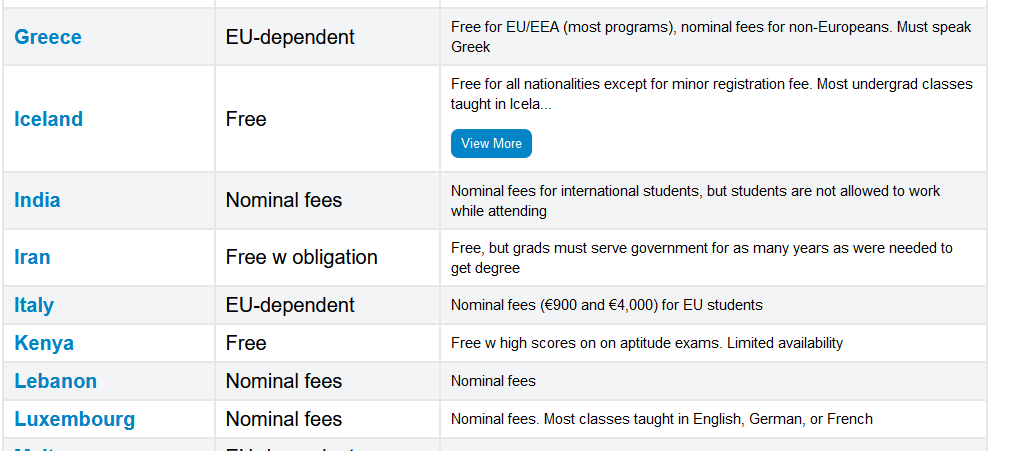The width and height of the screenshot is (1026, 452).
Task: Open the Greece country link
Action: pyautogui.click(x=48, y=37)
